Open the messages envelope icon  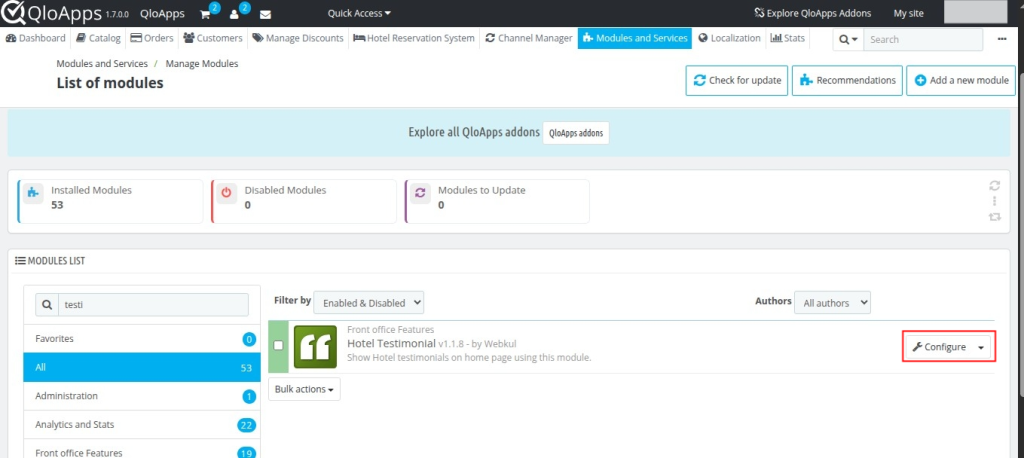coord(265,14)
